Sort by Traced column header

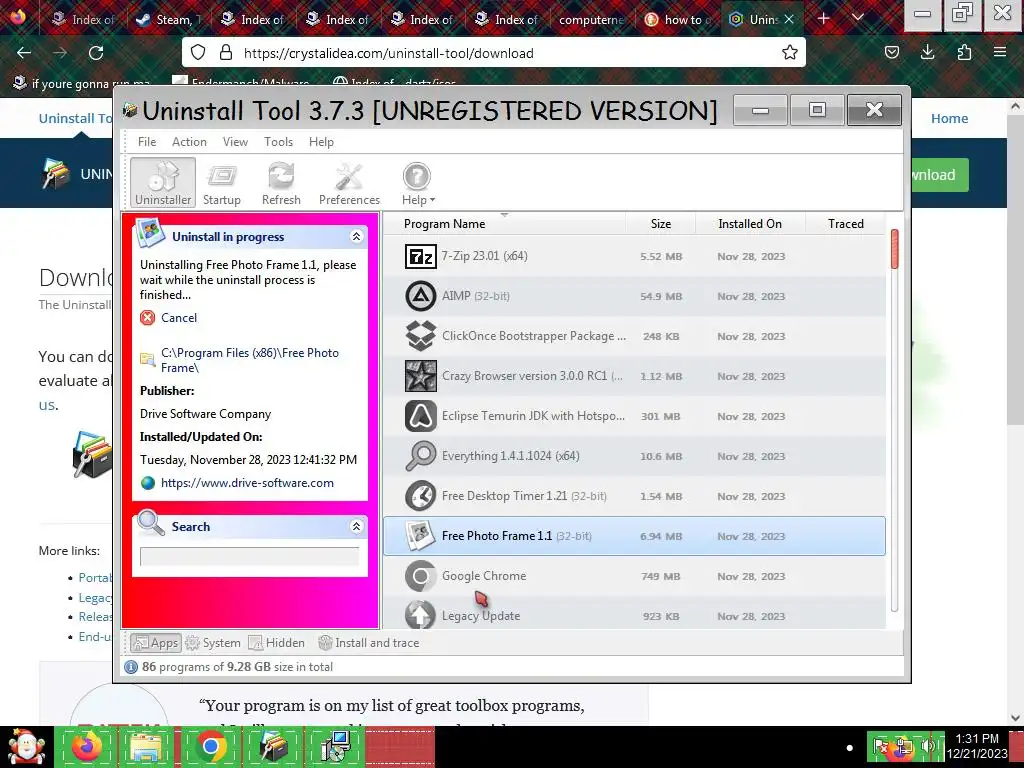[846, 224]
